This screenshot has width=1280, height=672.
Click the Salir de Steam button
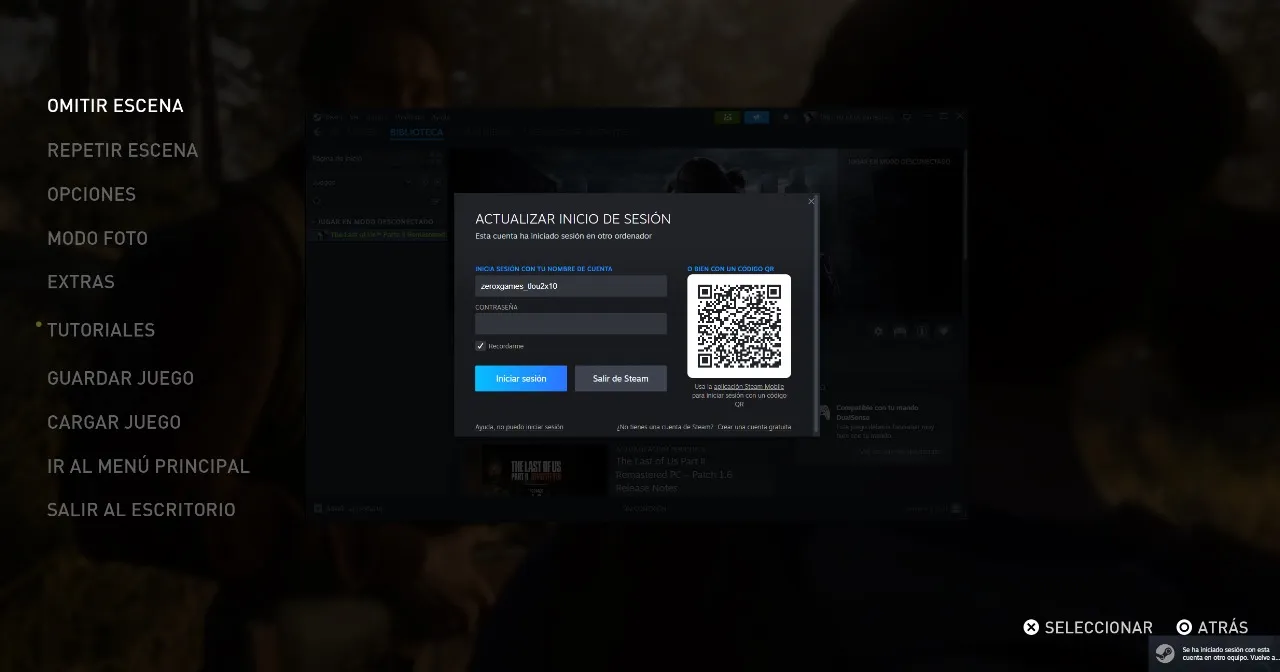[x=621, y=378]
